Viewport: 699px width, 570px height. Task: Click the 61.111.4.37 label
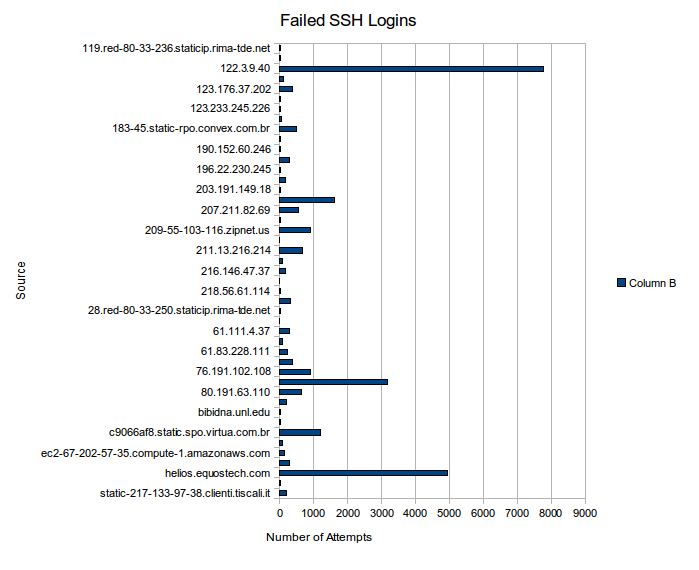tap(241, 331)
